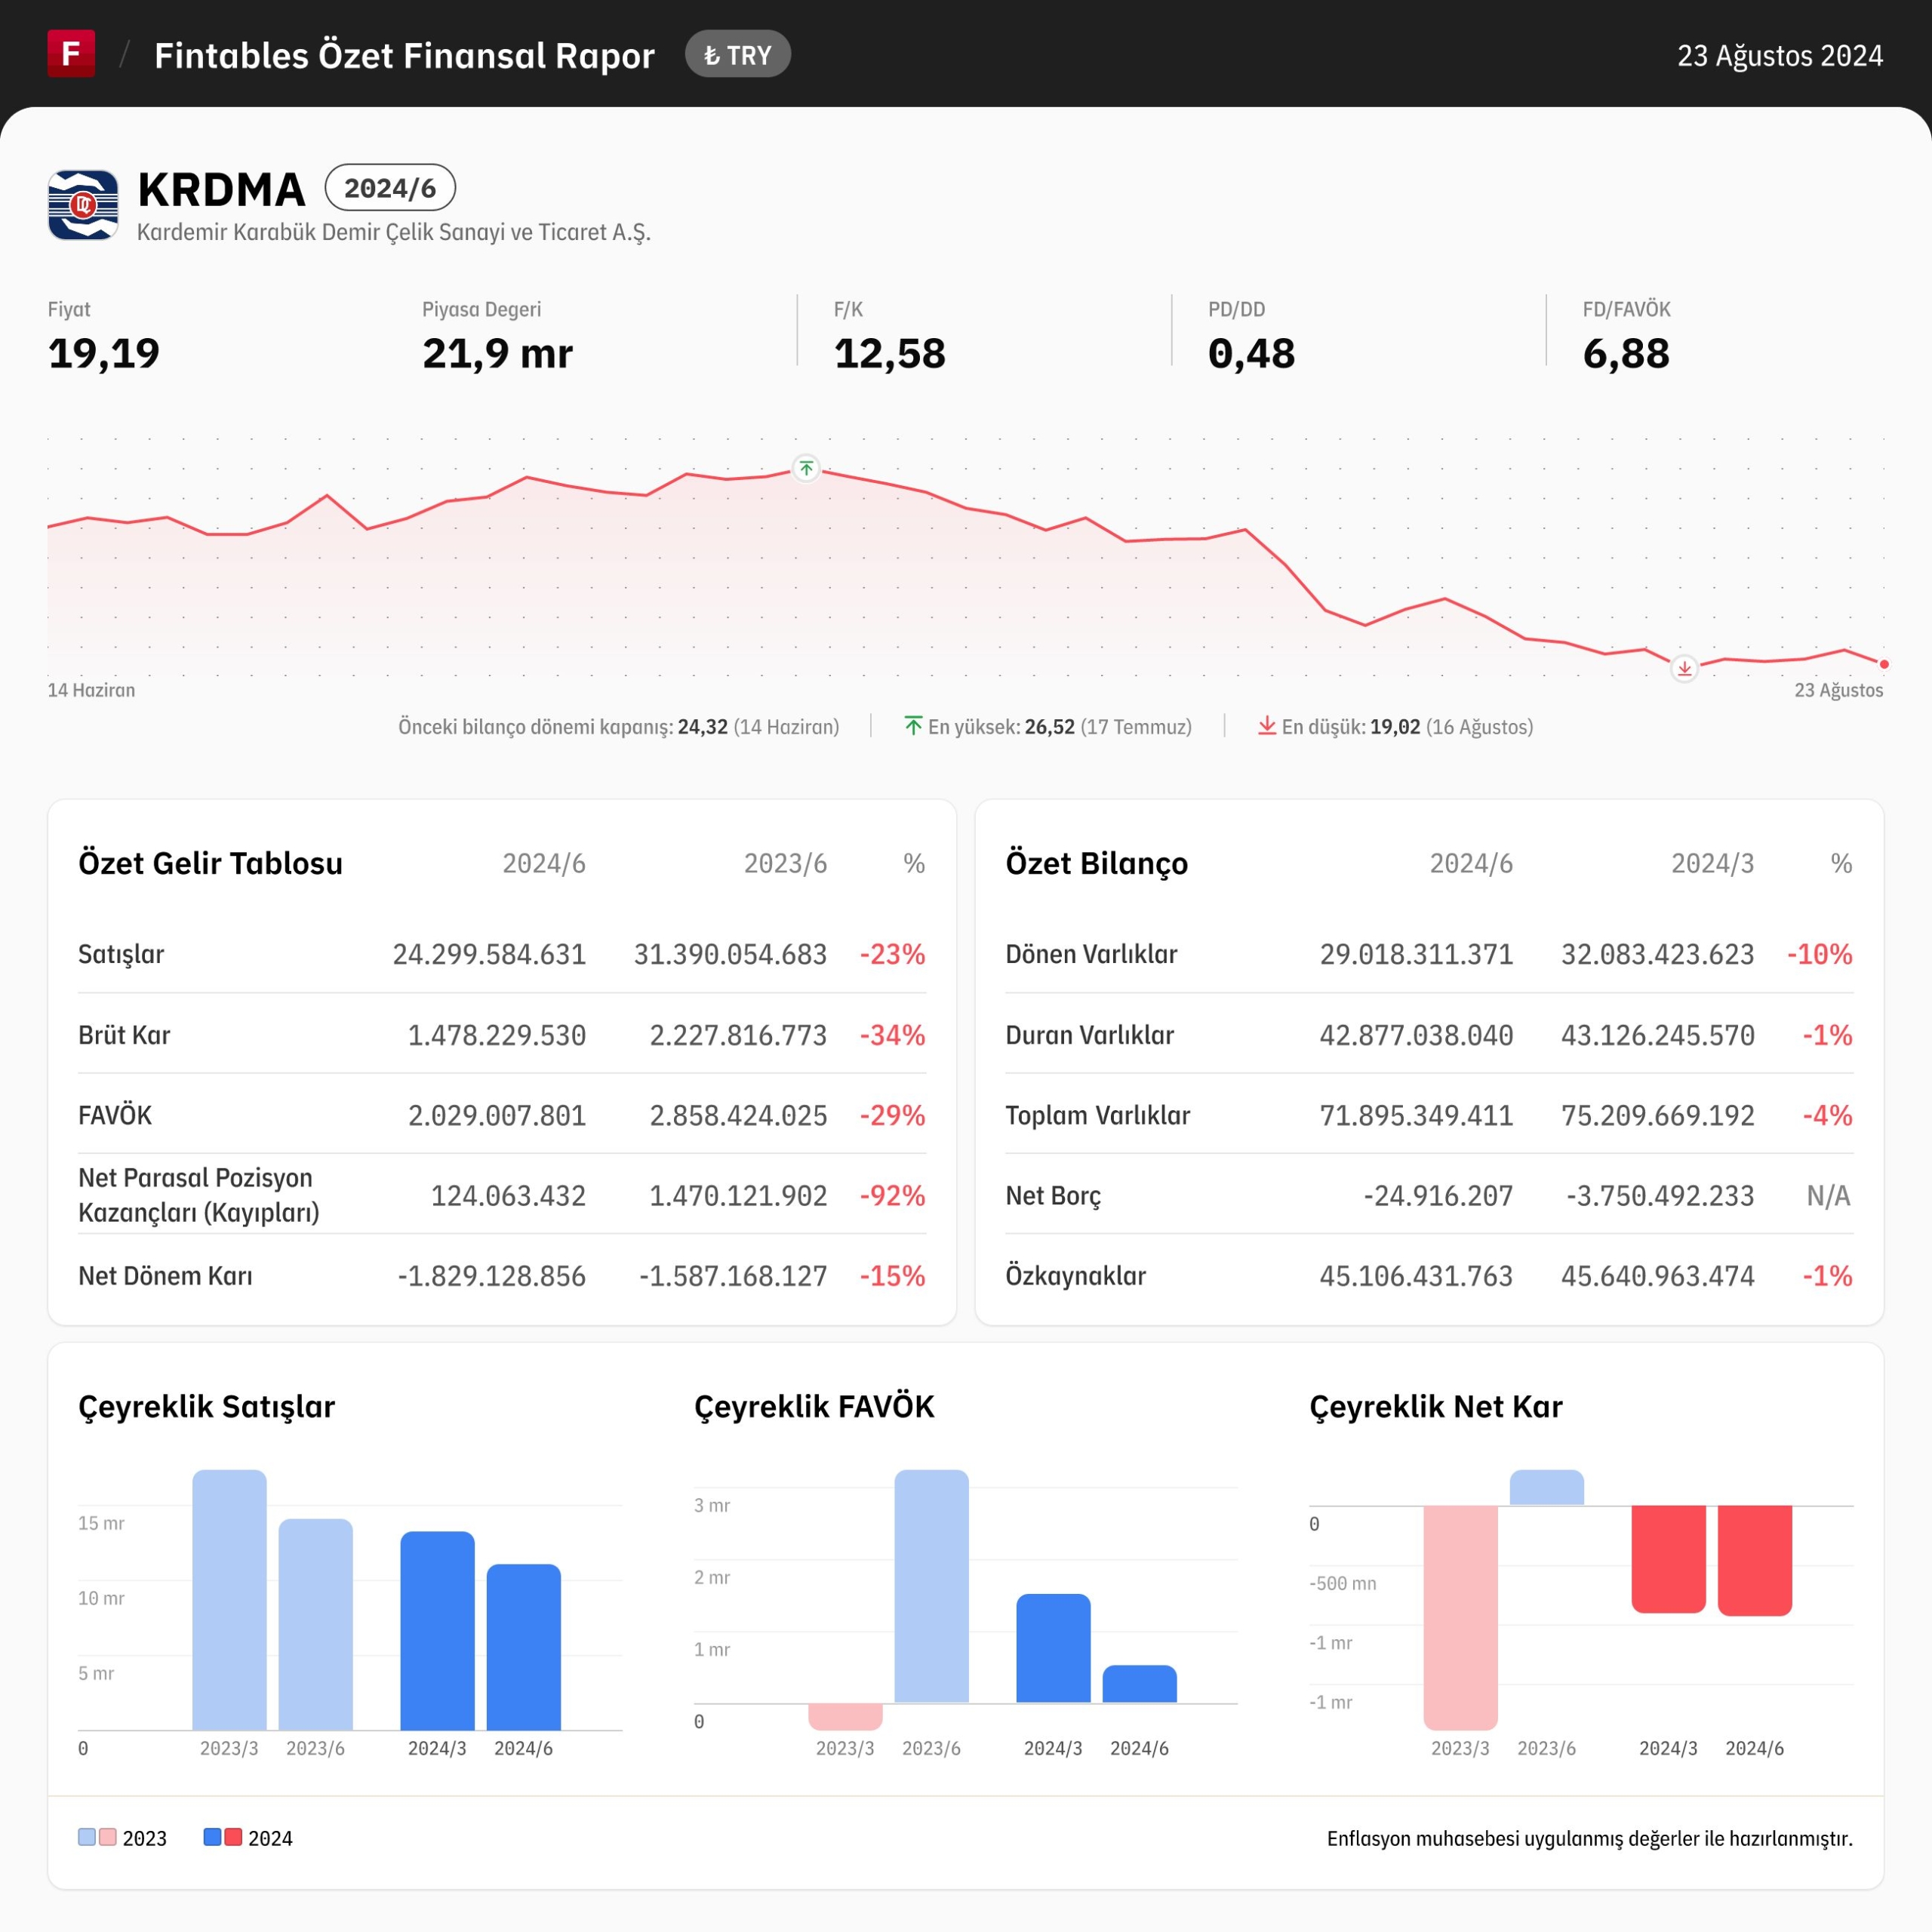Click Satışlar 2024/6 value 24.299.584.631
1932x1932 pixels.
pyautogui.click(x=489, y=954)
